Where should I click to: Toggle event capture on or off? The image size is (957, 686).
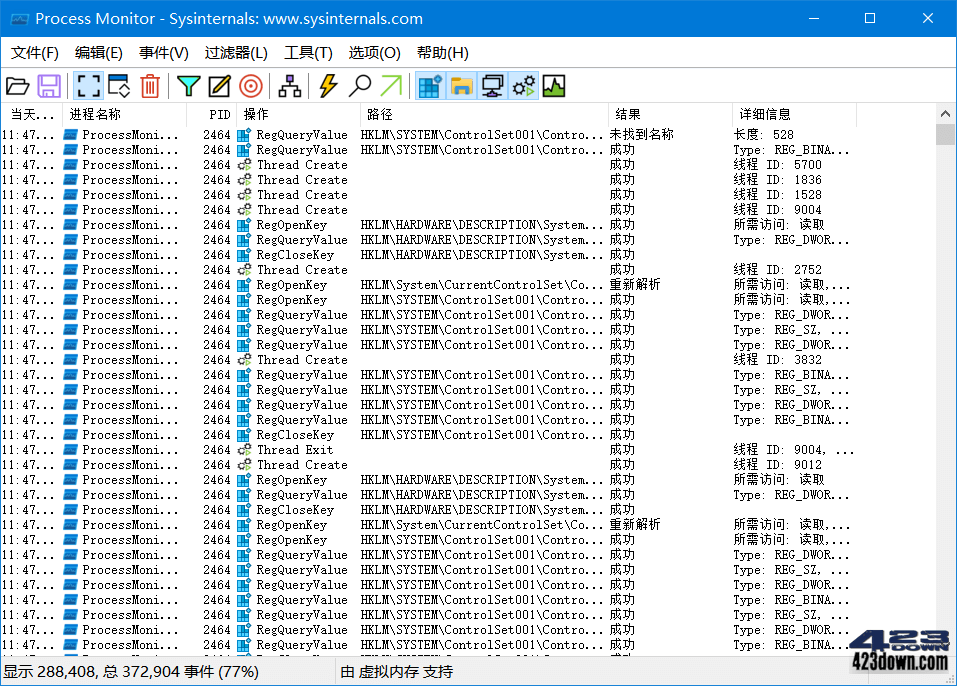85,86
